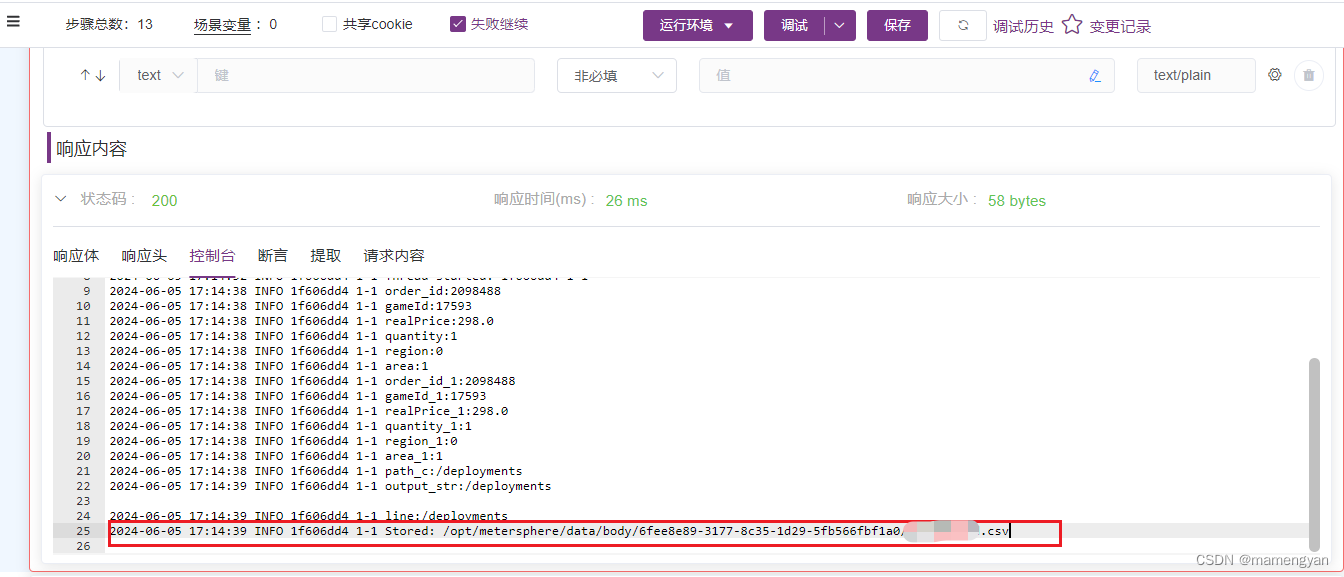This screenshot has width=1344, height=577.
Task: Open the hamburger menu
Action: point(13,22)
